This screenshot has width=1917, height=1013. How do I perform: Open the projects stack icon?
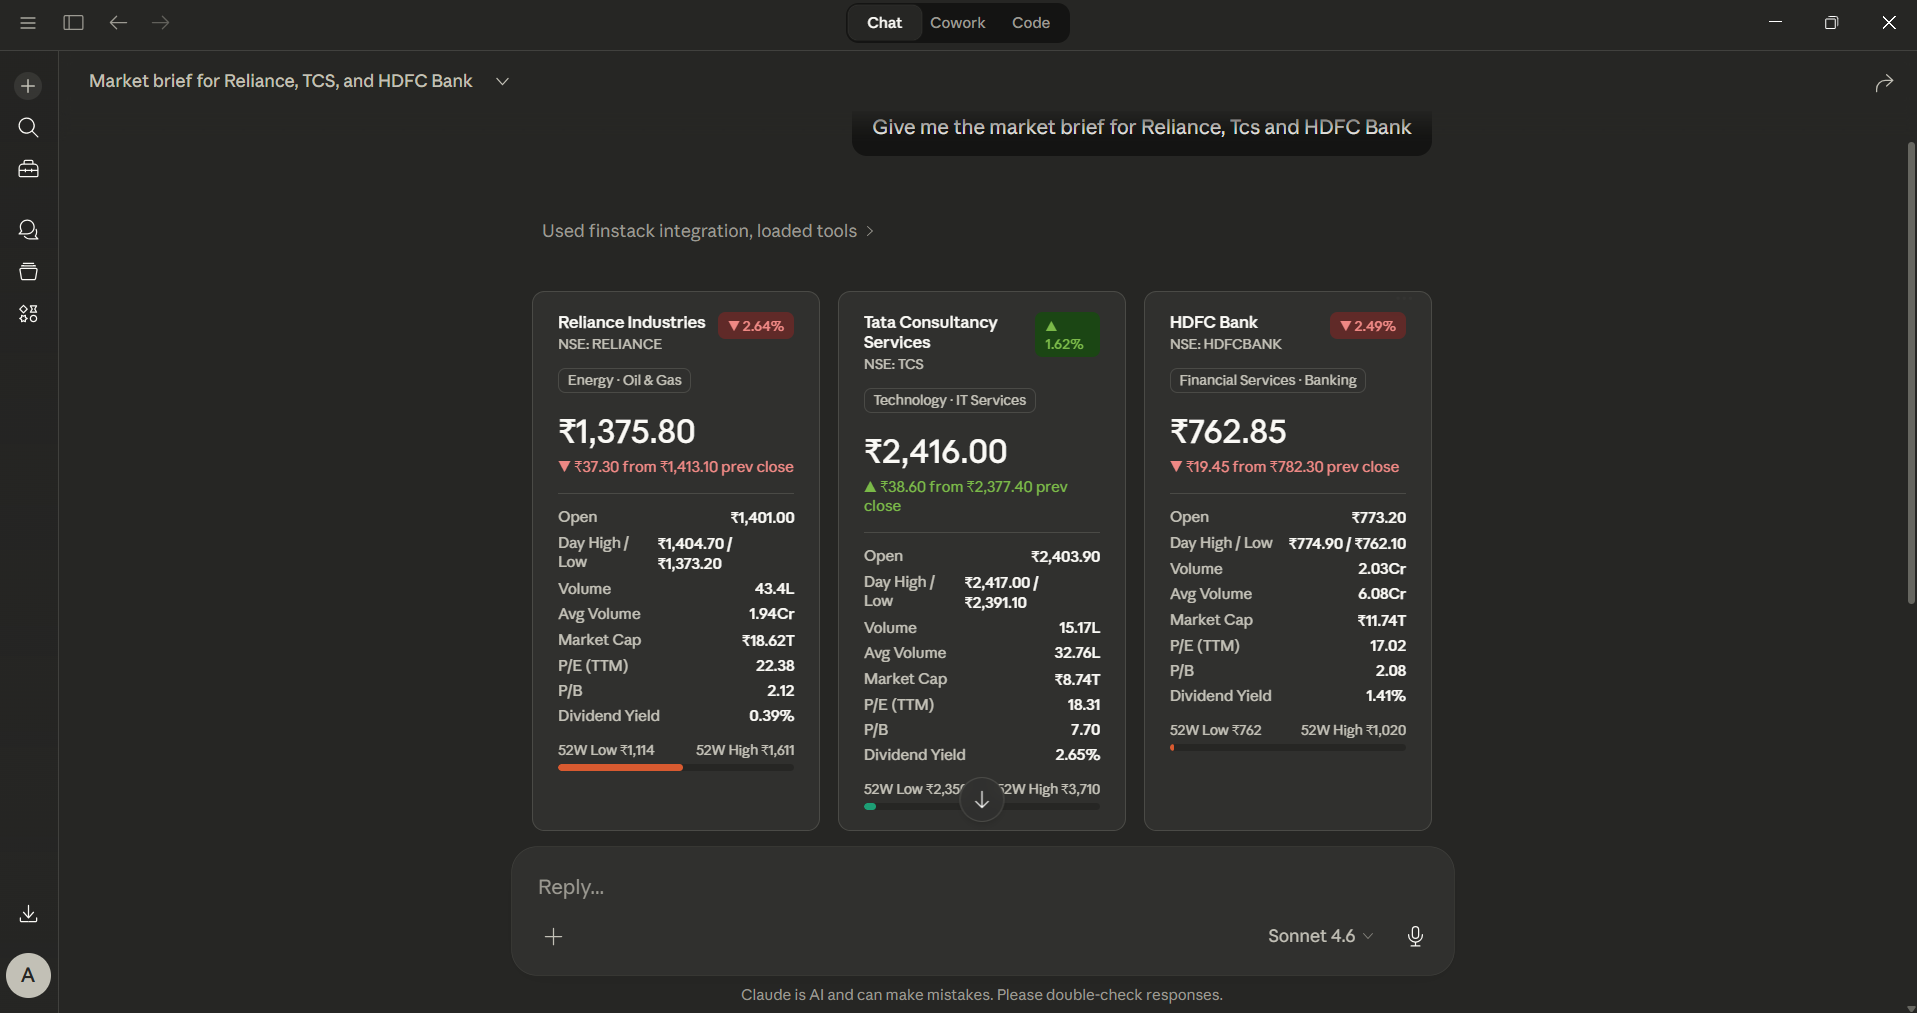pos(28,272)
